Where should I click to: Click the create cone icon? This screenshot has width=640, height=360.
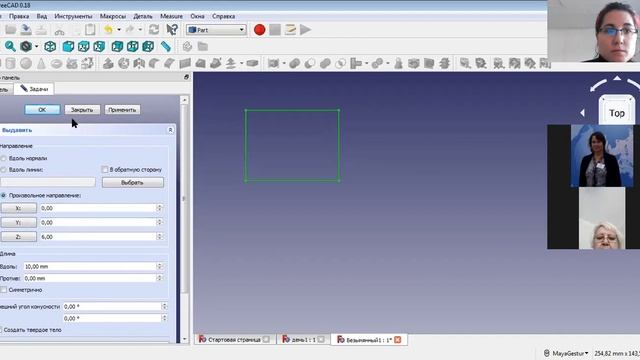pos(41,63)
